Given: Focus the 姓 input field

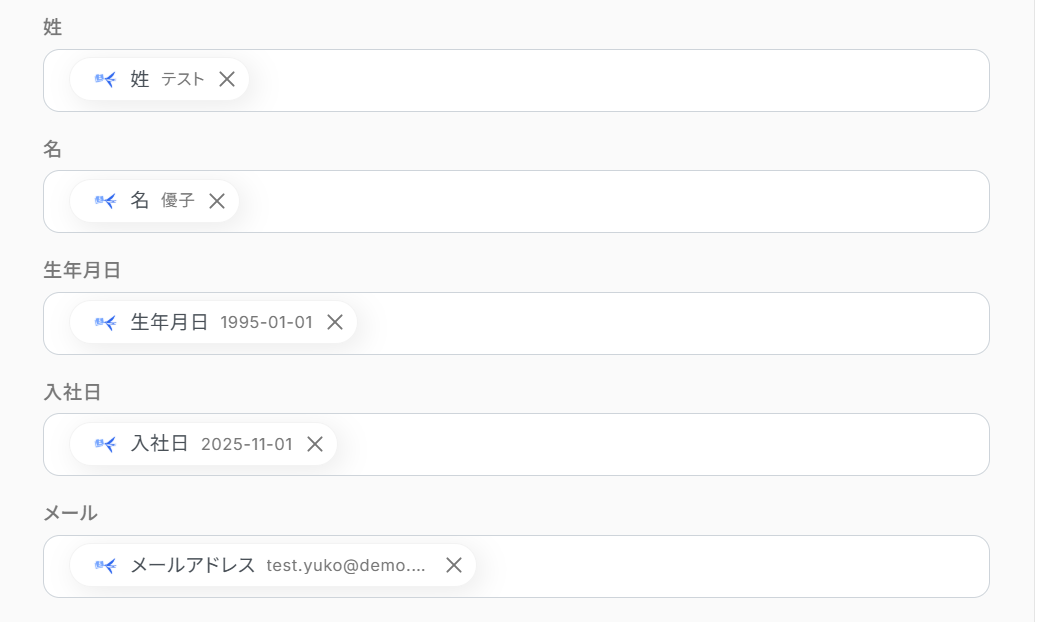Looking at the screenshot, I should [x=516, y=80].
